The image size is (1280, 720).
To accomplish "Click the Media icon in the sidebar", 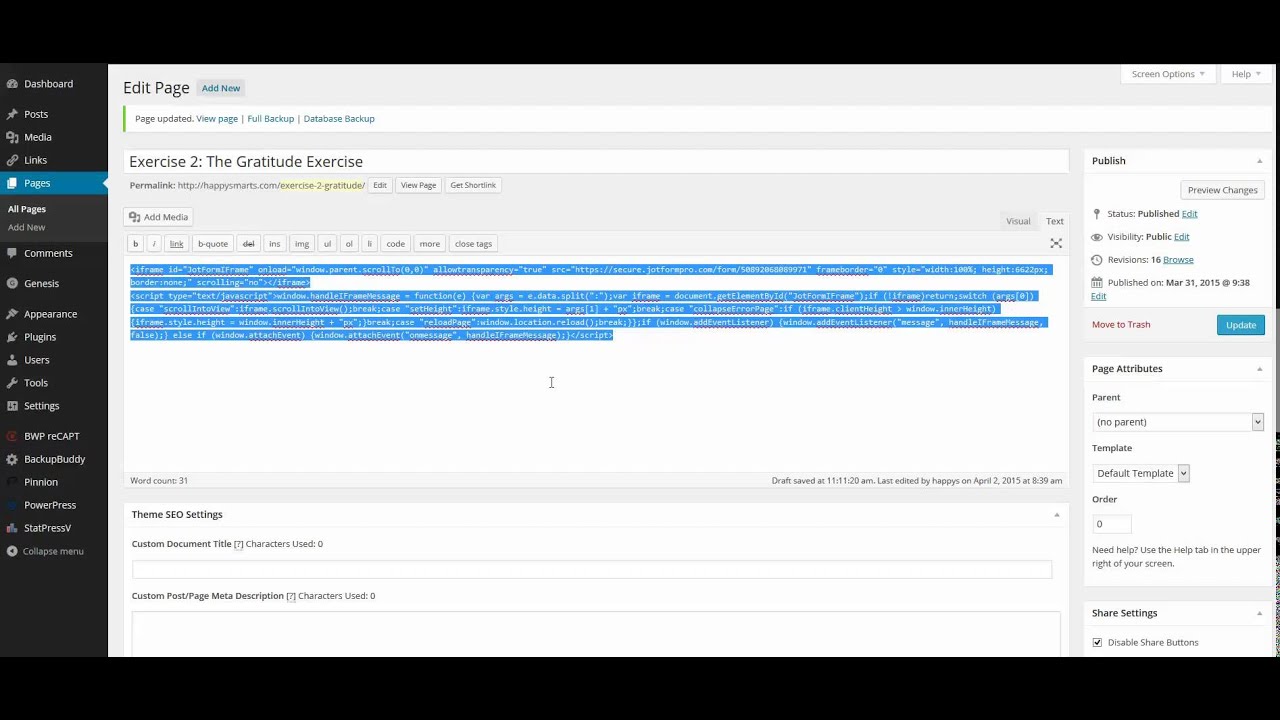I will tap(12, 137).
